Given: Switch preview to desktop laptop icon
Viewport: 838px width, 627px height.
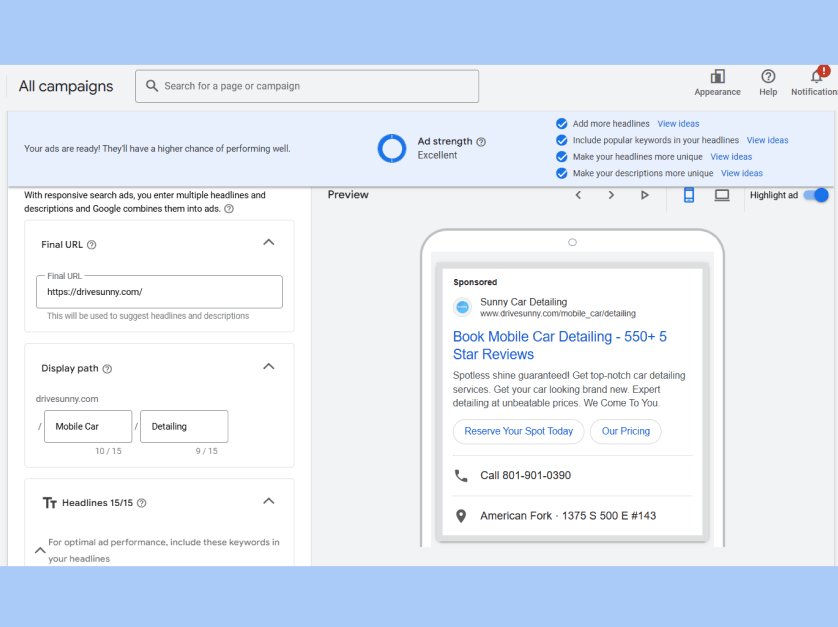Looking at the screenshot, I should pos(722,195).
